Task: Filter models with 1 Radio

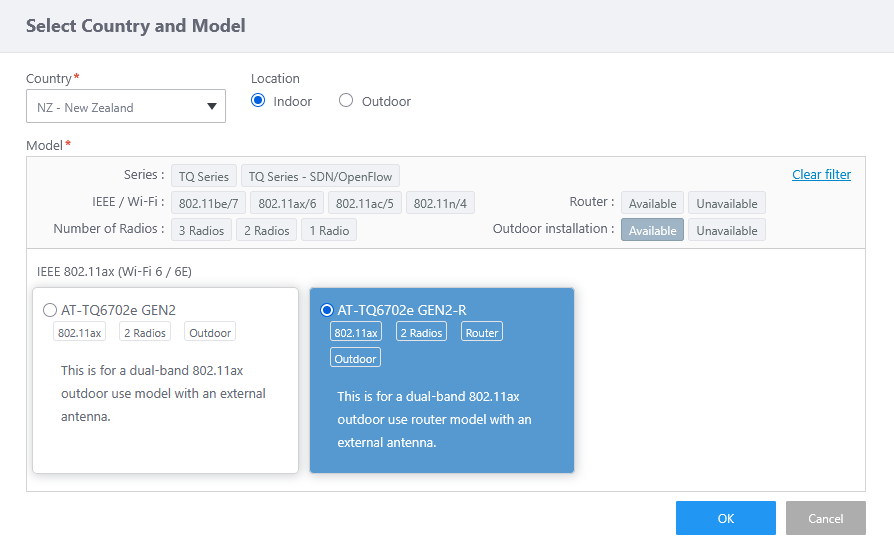Action: tap(329, 230)
